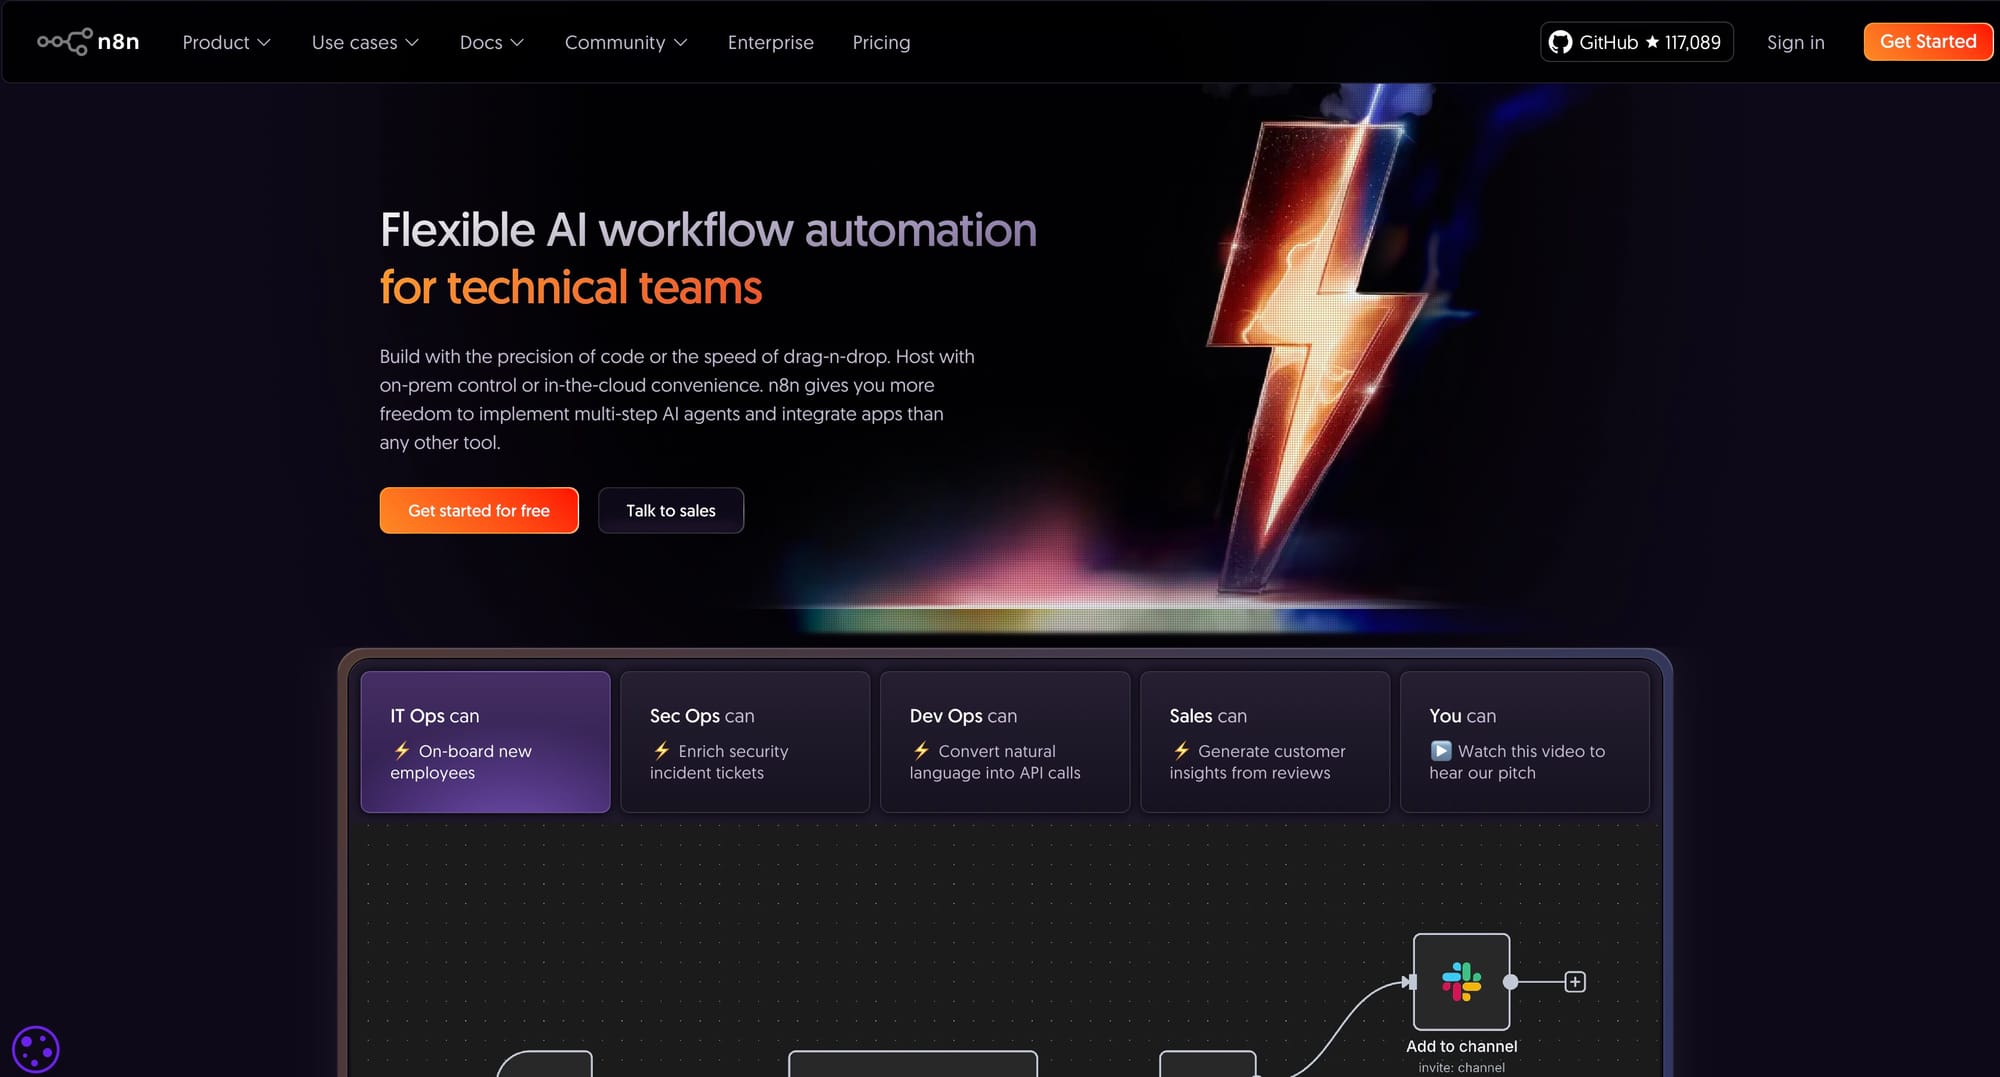Expand the Community dropdown chevron
The image size is (2000, 1077).
pyautogui.click(x=680, y=42)
